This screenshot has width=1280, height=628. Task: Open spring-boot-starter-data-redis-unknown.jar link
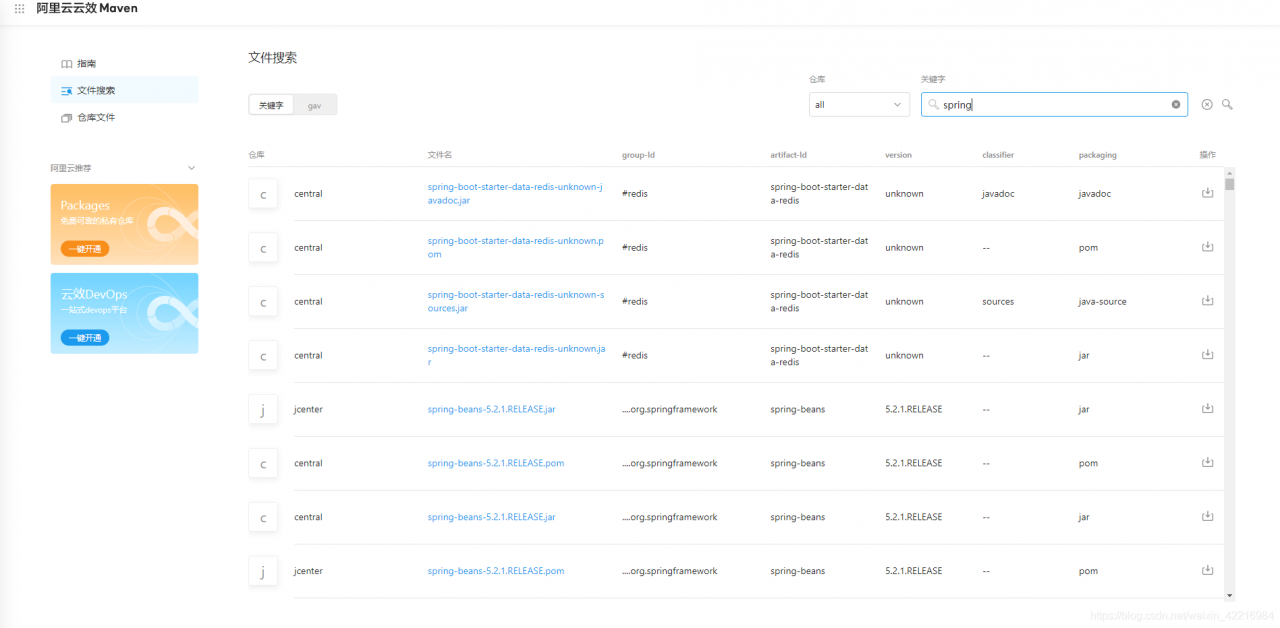[x=515, y=356]
